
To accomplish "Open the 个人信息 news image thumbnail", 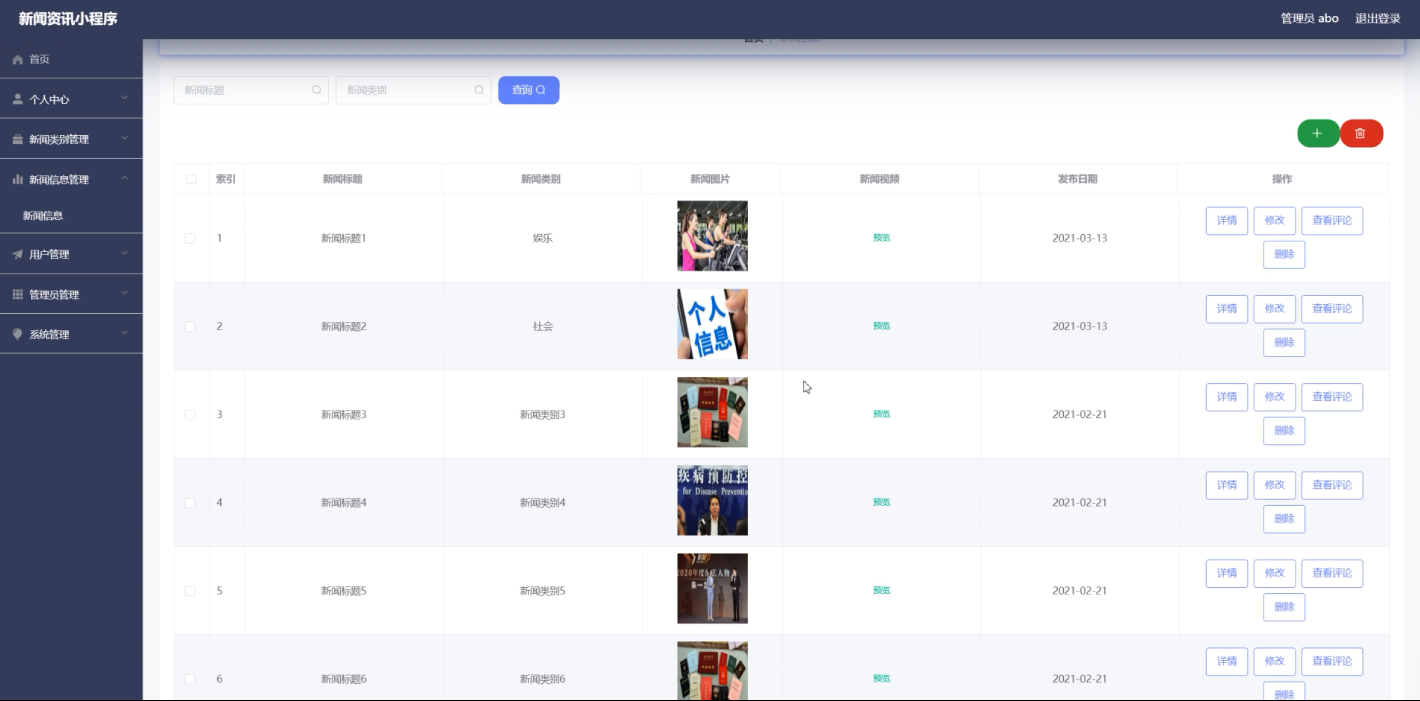I will tap(712, 324).
